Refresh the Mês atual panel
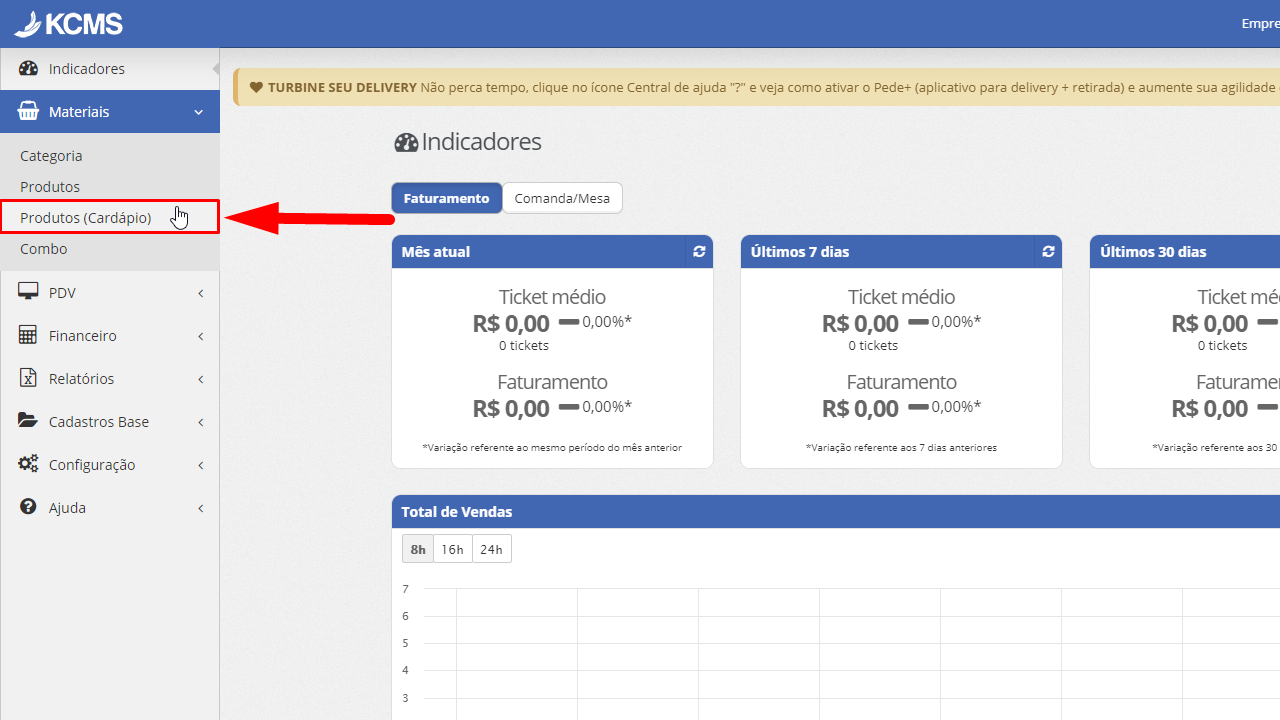 coord(699,252)
